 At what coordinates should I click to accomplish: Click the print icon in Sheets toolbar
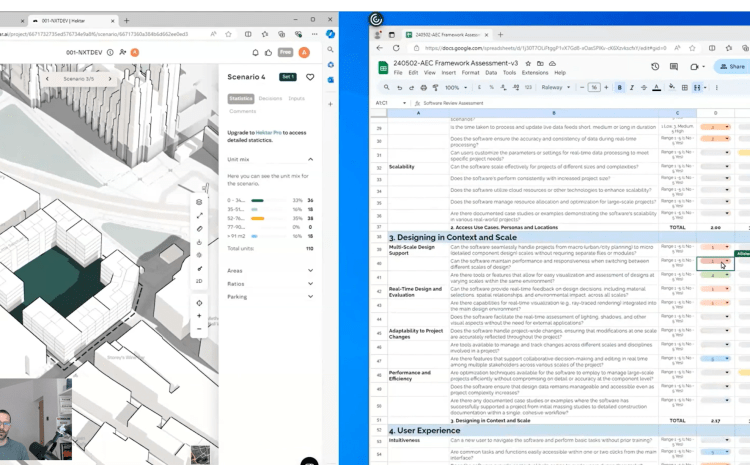(x=424, y=88)
